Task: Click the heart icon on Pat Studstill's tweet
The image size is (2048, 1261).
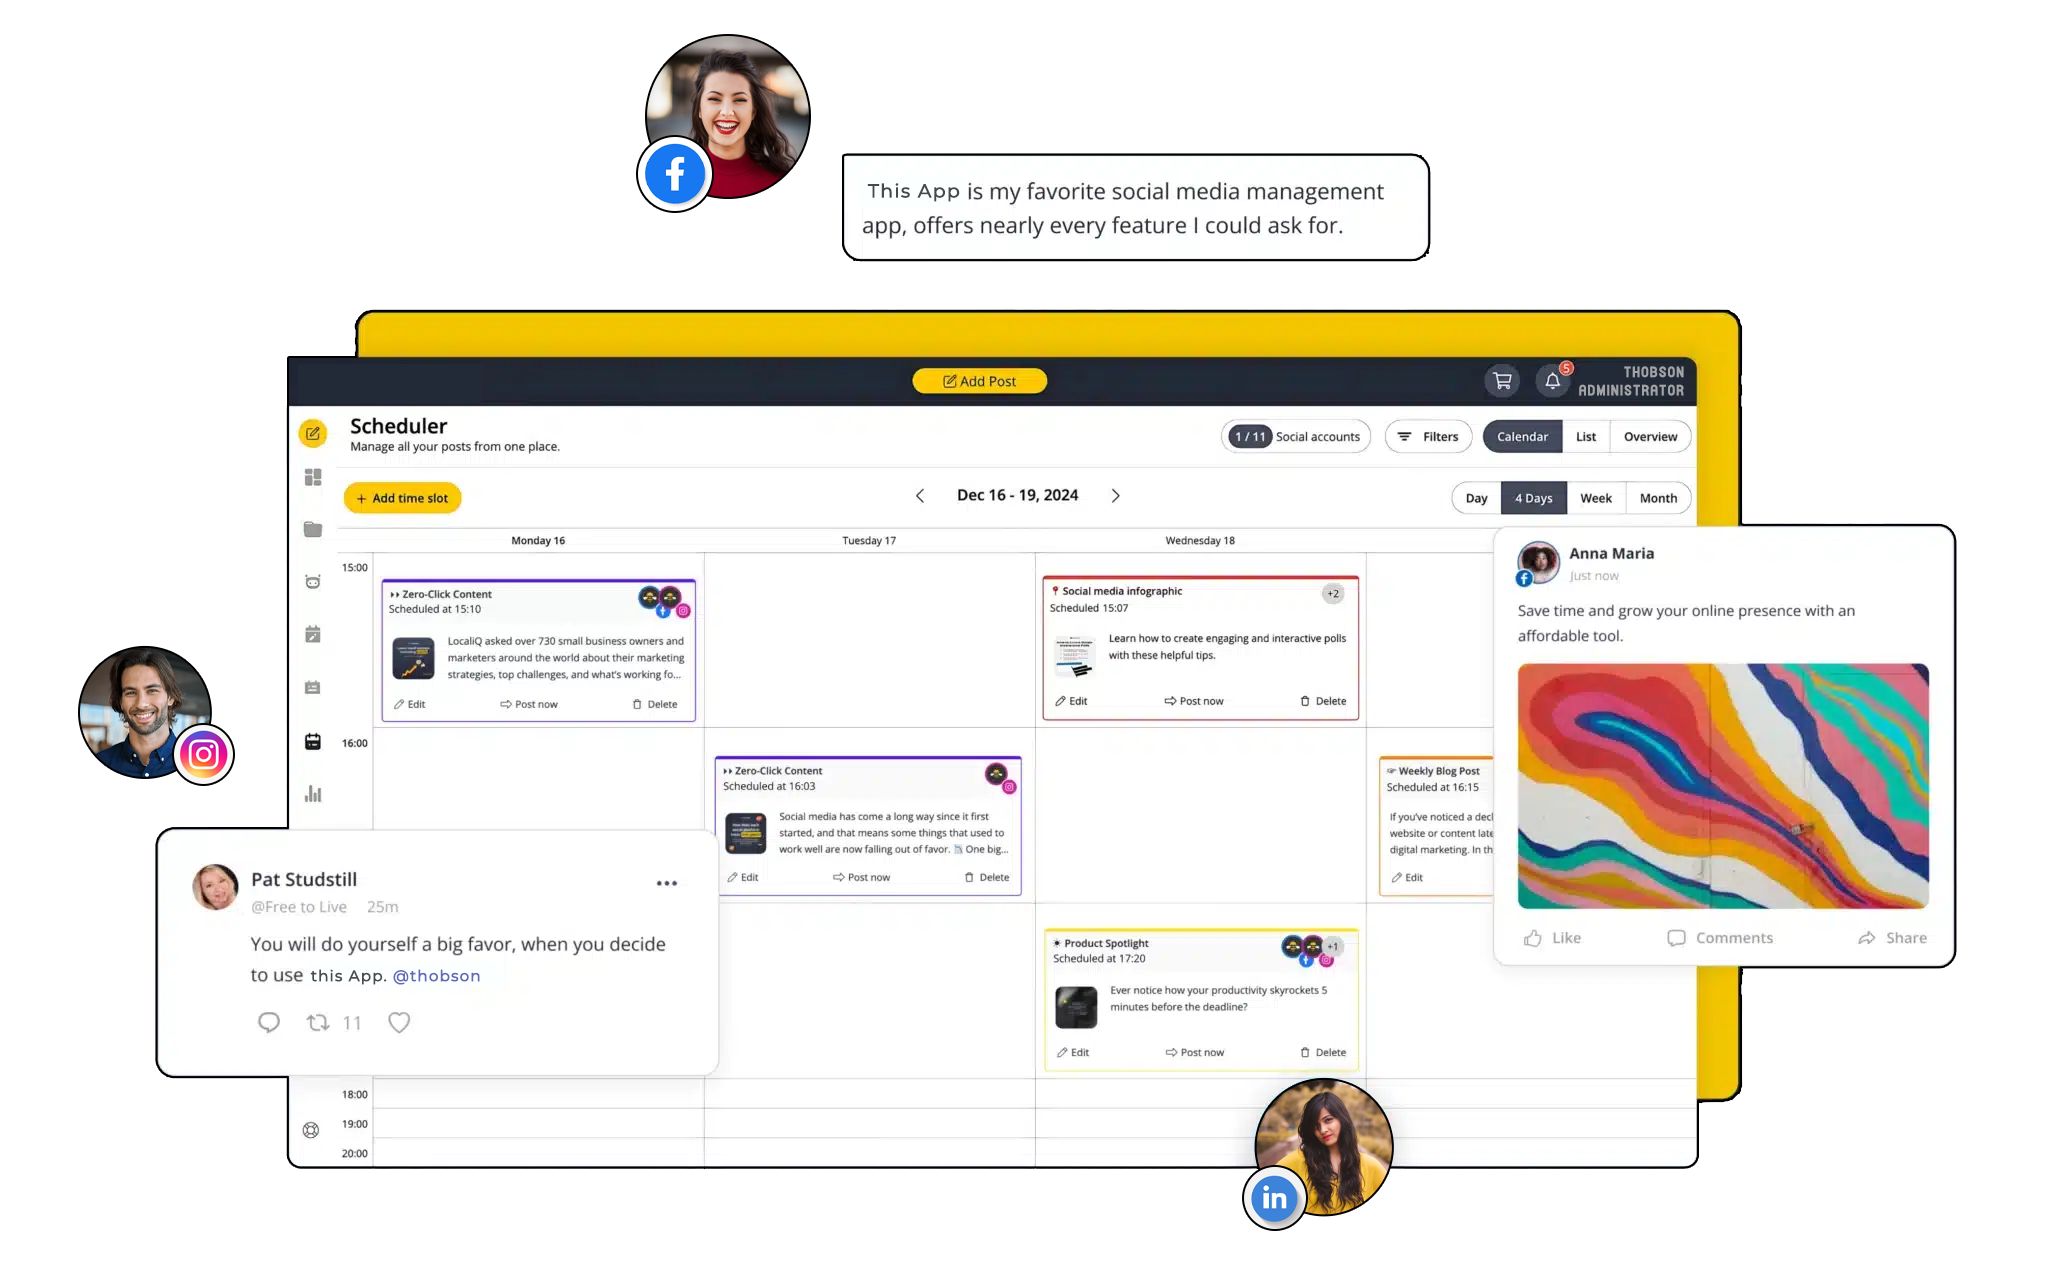Action: pos(399,1022)
